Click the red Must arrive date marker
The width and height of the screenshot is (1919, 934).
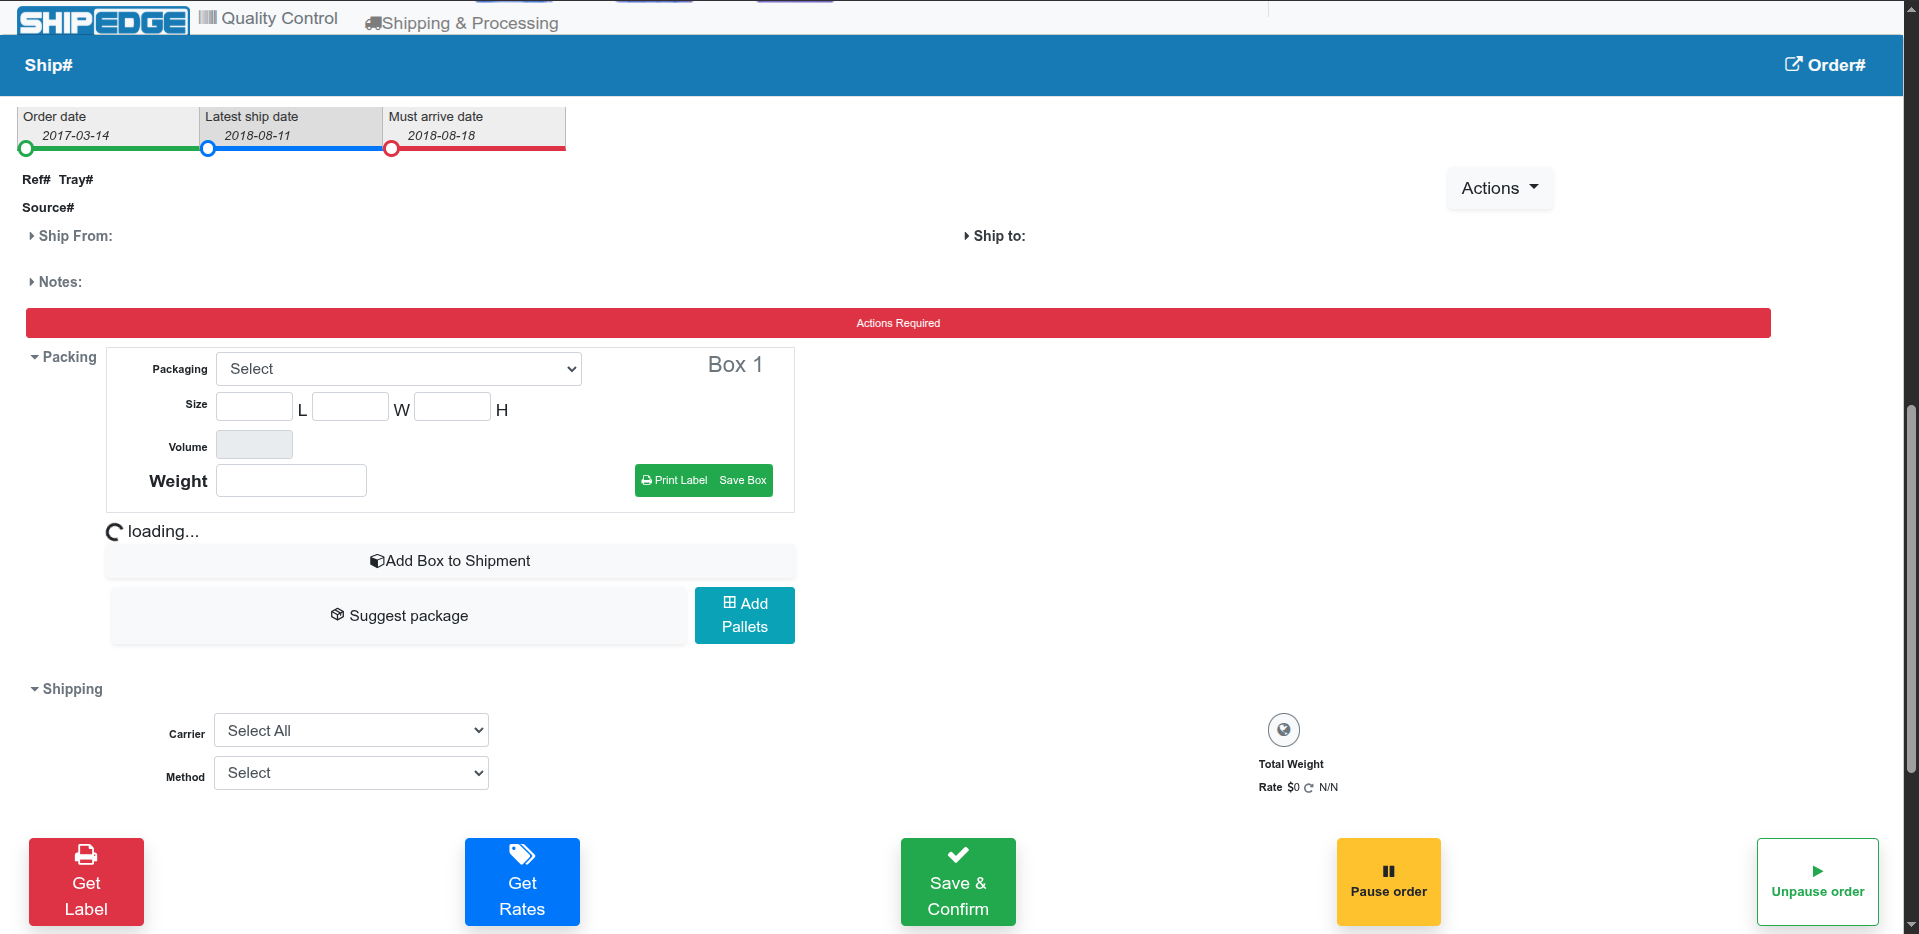pos(391,149)
